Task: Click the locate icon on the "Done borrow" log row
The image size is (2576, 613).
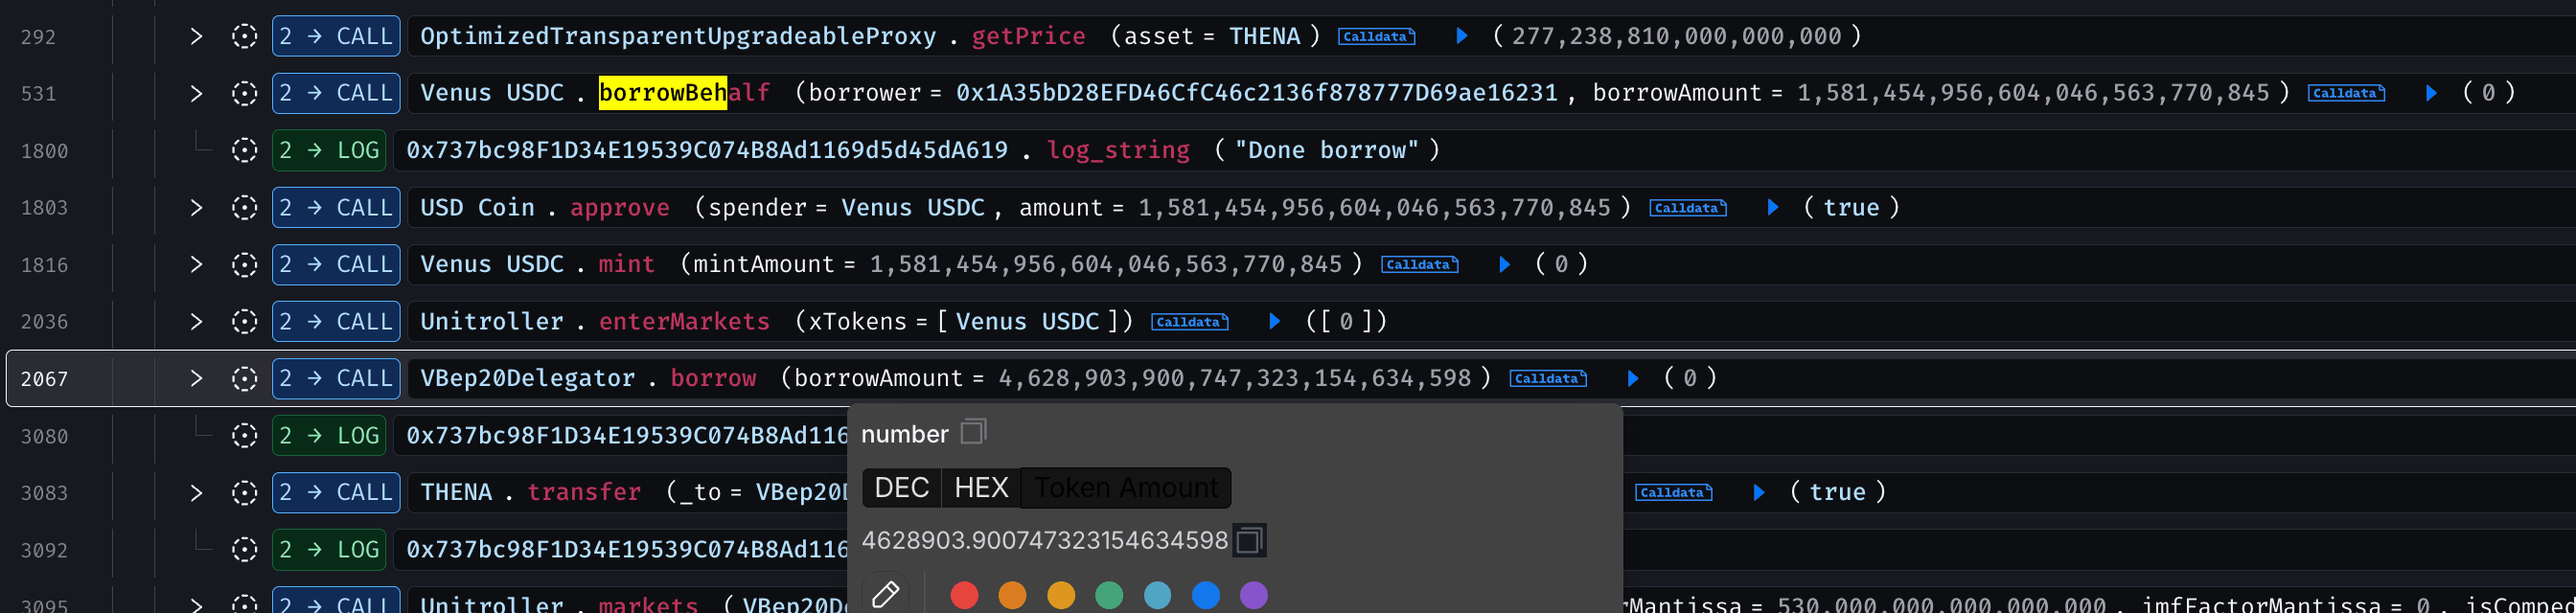Action: tap(244, 151)
